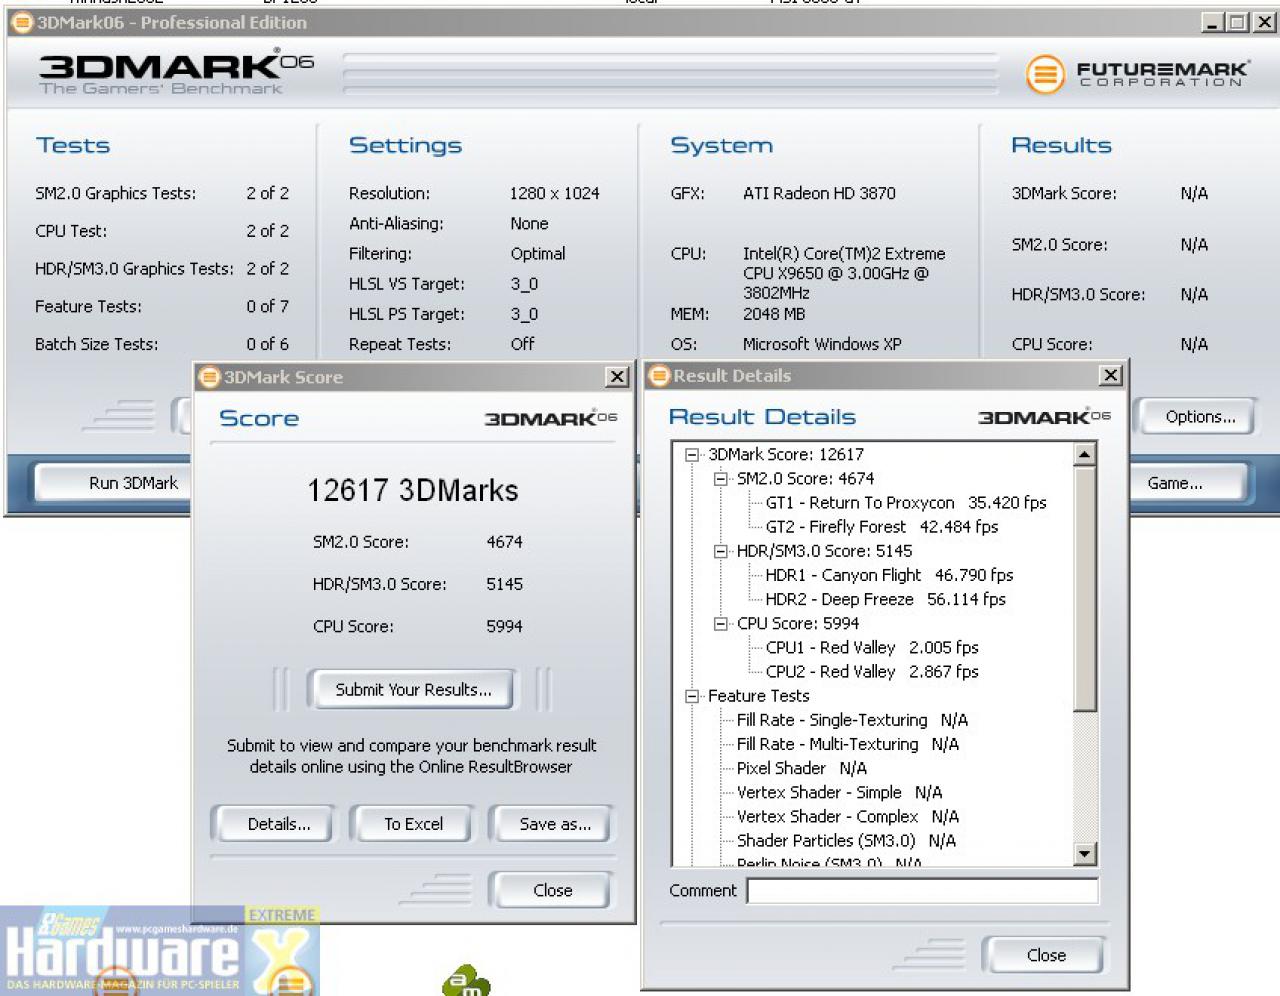
Task: Collapse the SM2.0 Score: 4674 node
Action: (x=720, y=479)
